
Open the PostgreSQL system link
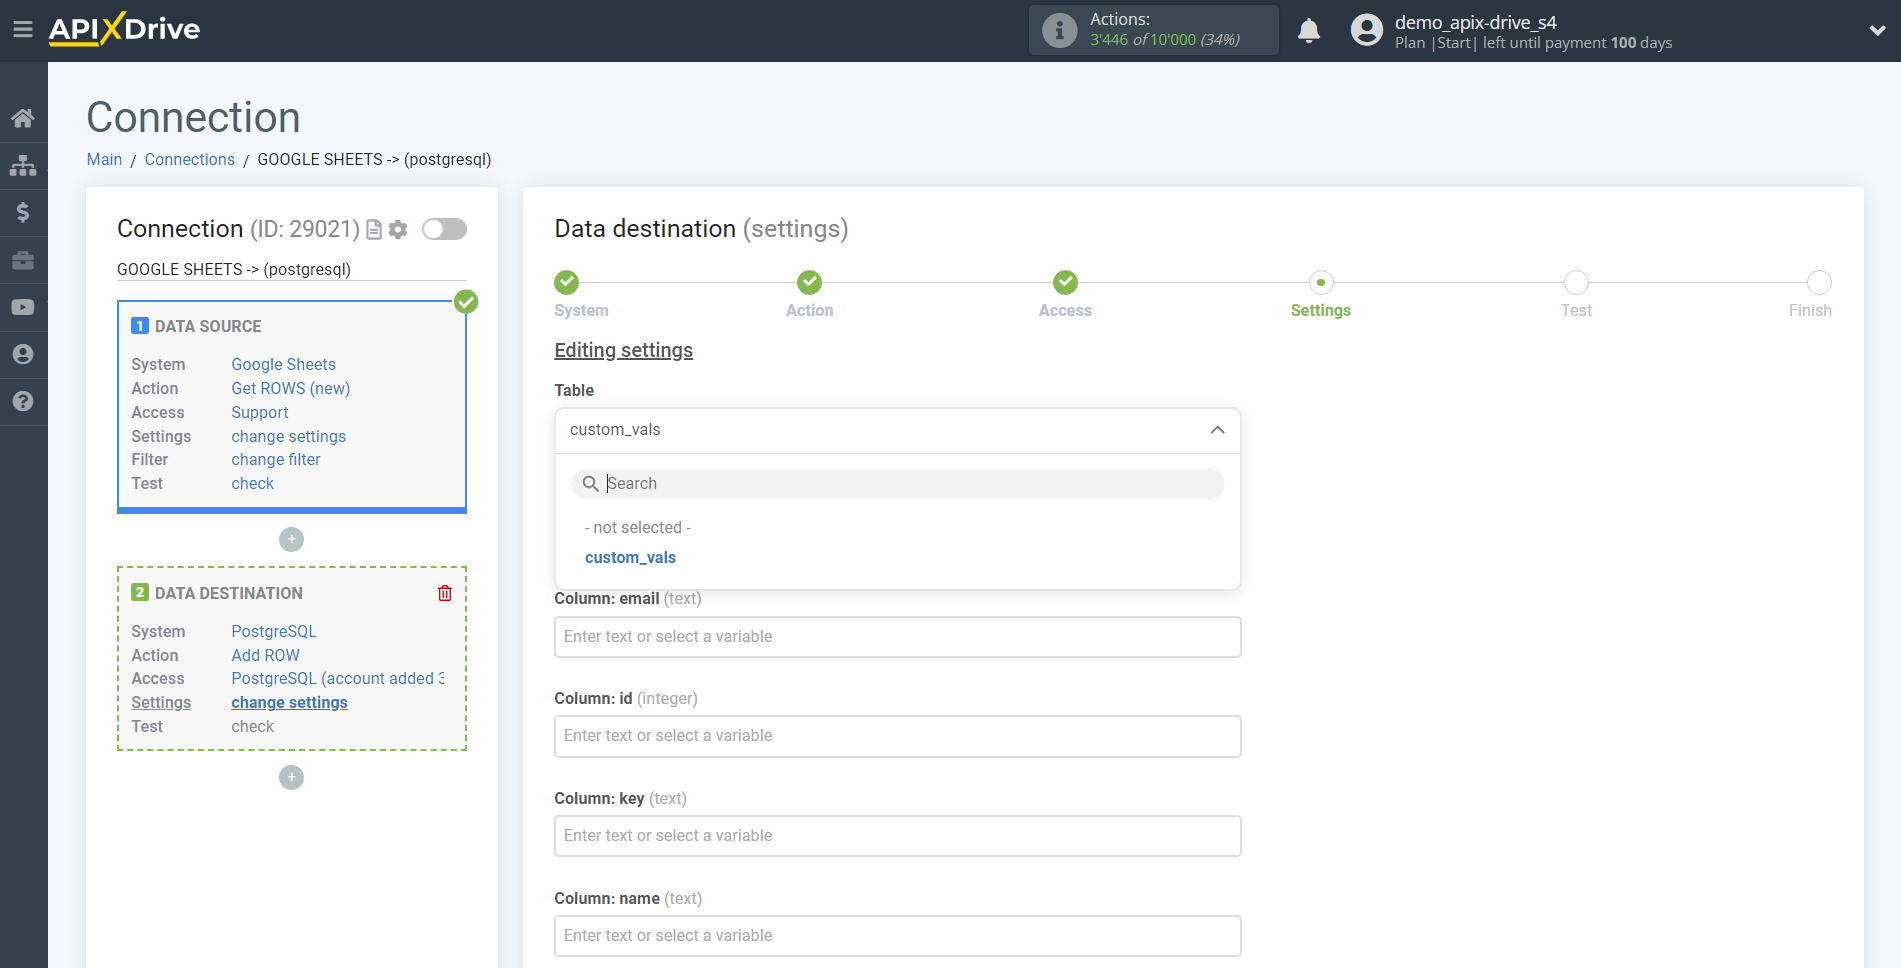coord(273,631)
